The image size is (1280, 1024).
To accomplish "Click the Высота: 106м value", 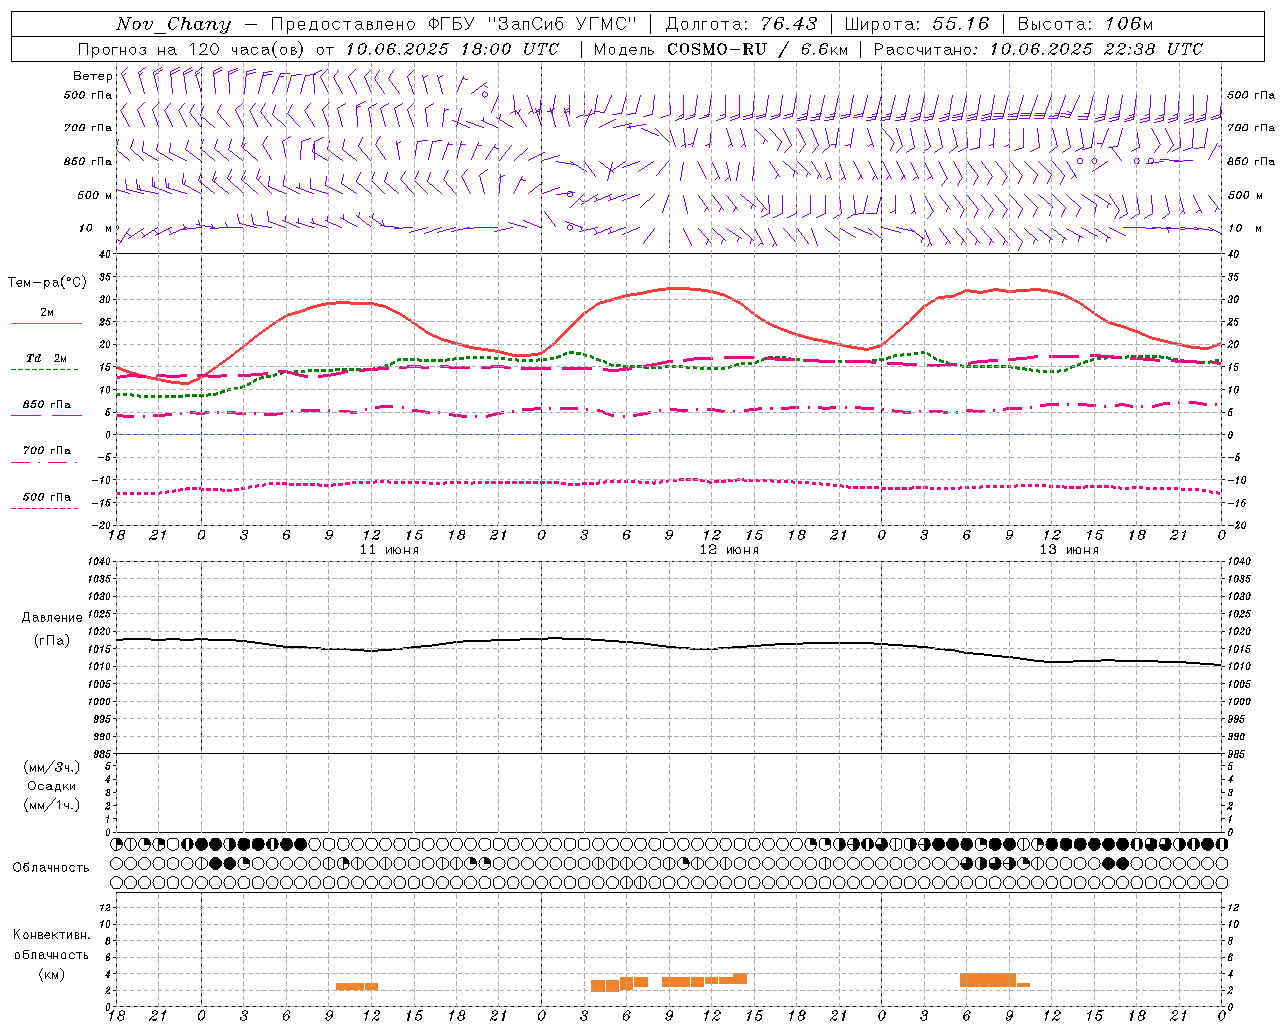I will coord(1085,24).
